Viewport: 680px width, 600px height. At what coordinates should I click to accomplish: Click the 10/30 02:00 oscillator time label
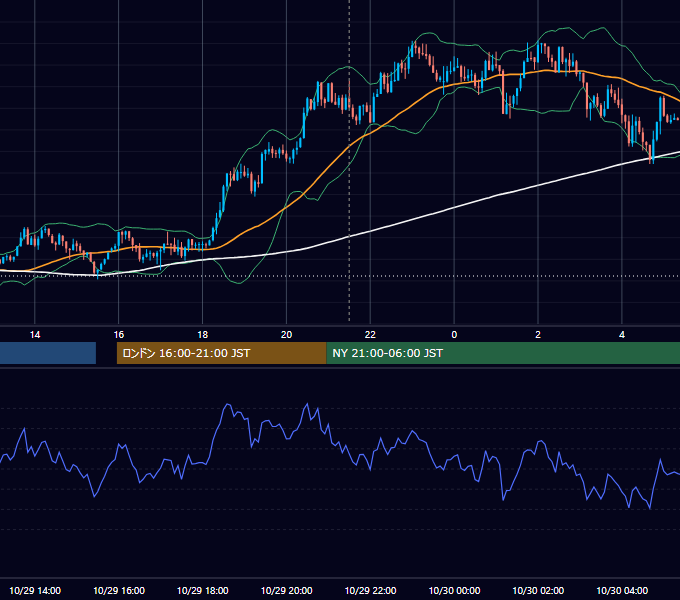pyautogui.click(x=538, y=590)
